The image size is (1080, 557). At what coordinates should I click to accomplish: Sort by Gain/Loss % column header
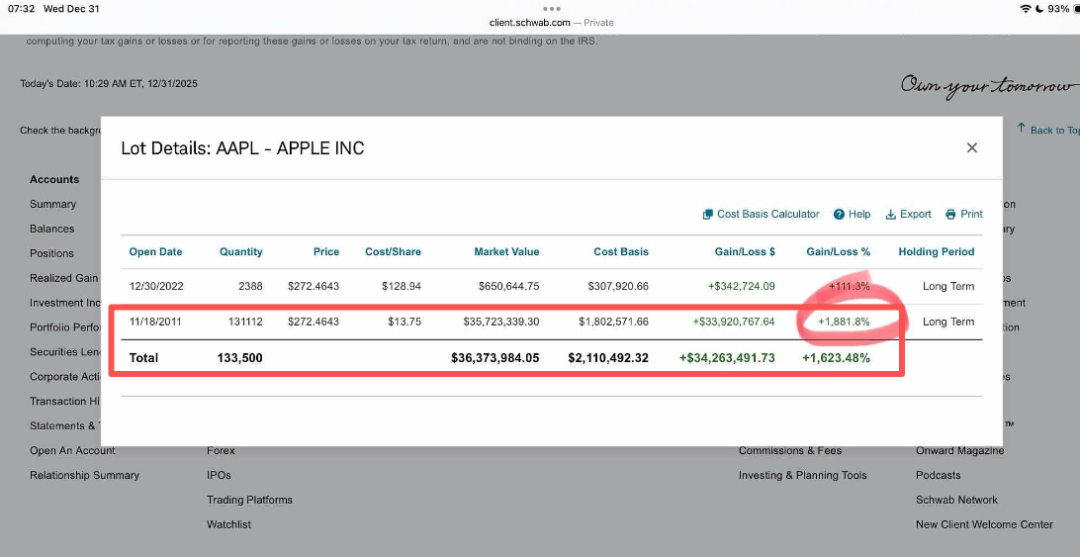pyautogui.click(x=838, y=252)
